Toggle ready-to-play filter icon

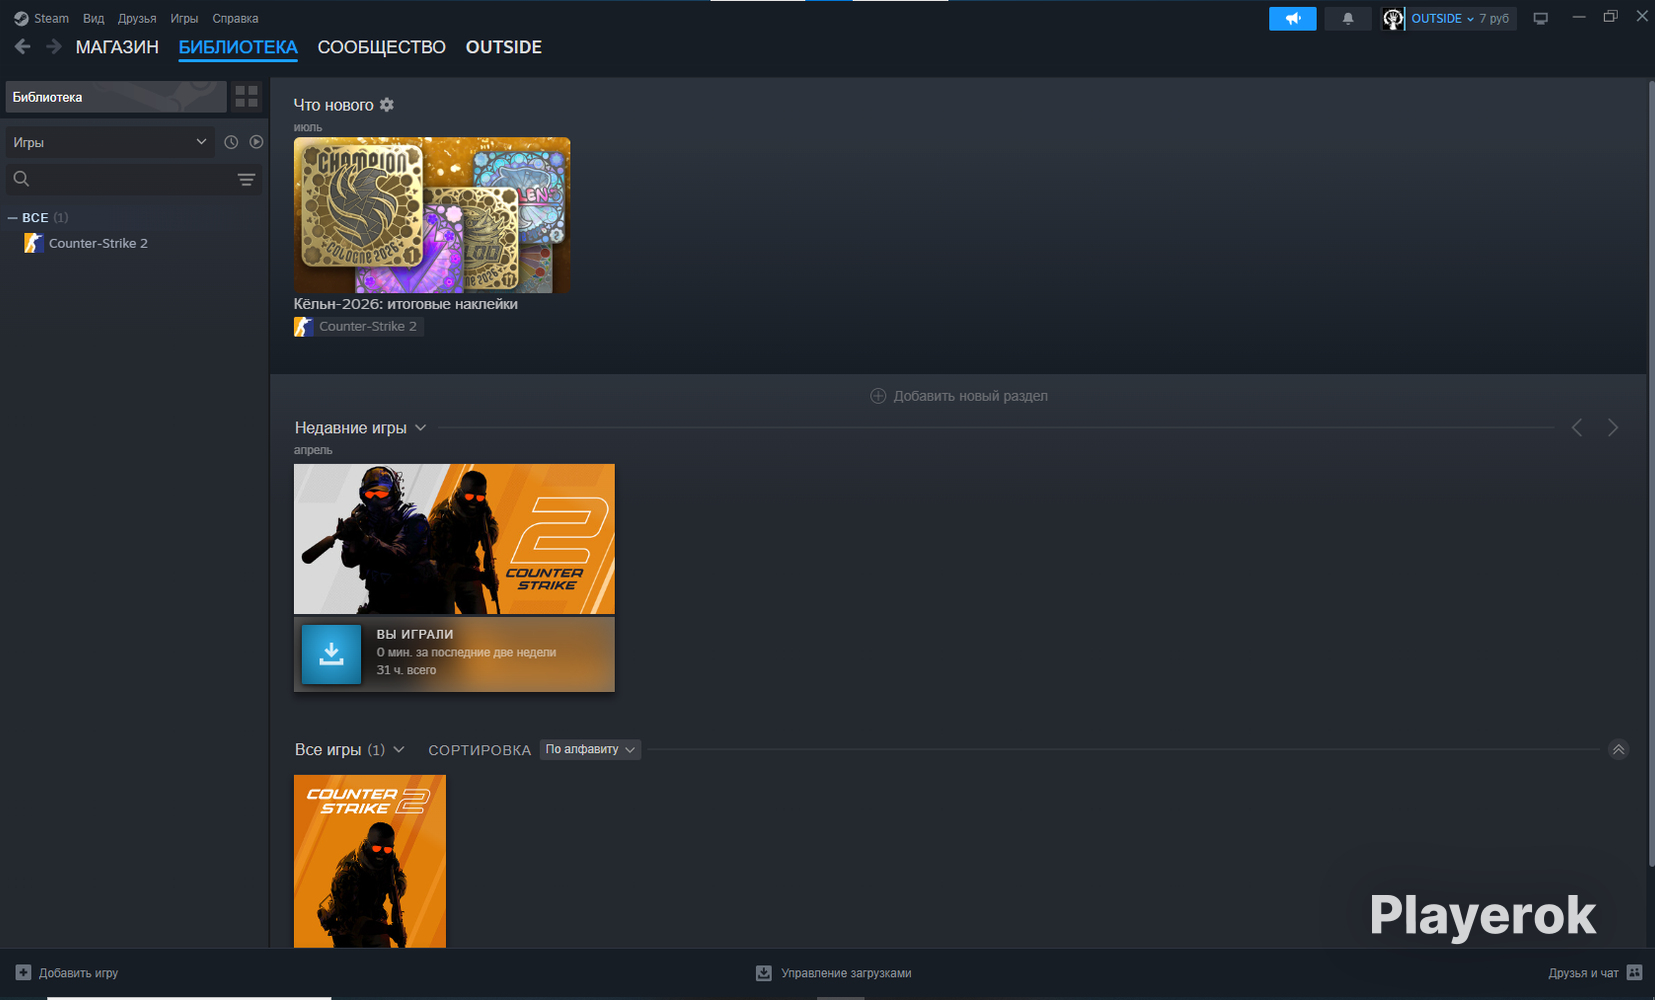tap(257, 142)
